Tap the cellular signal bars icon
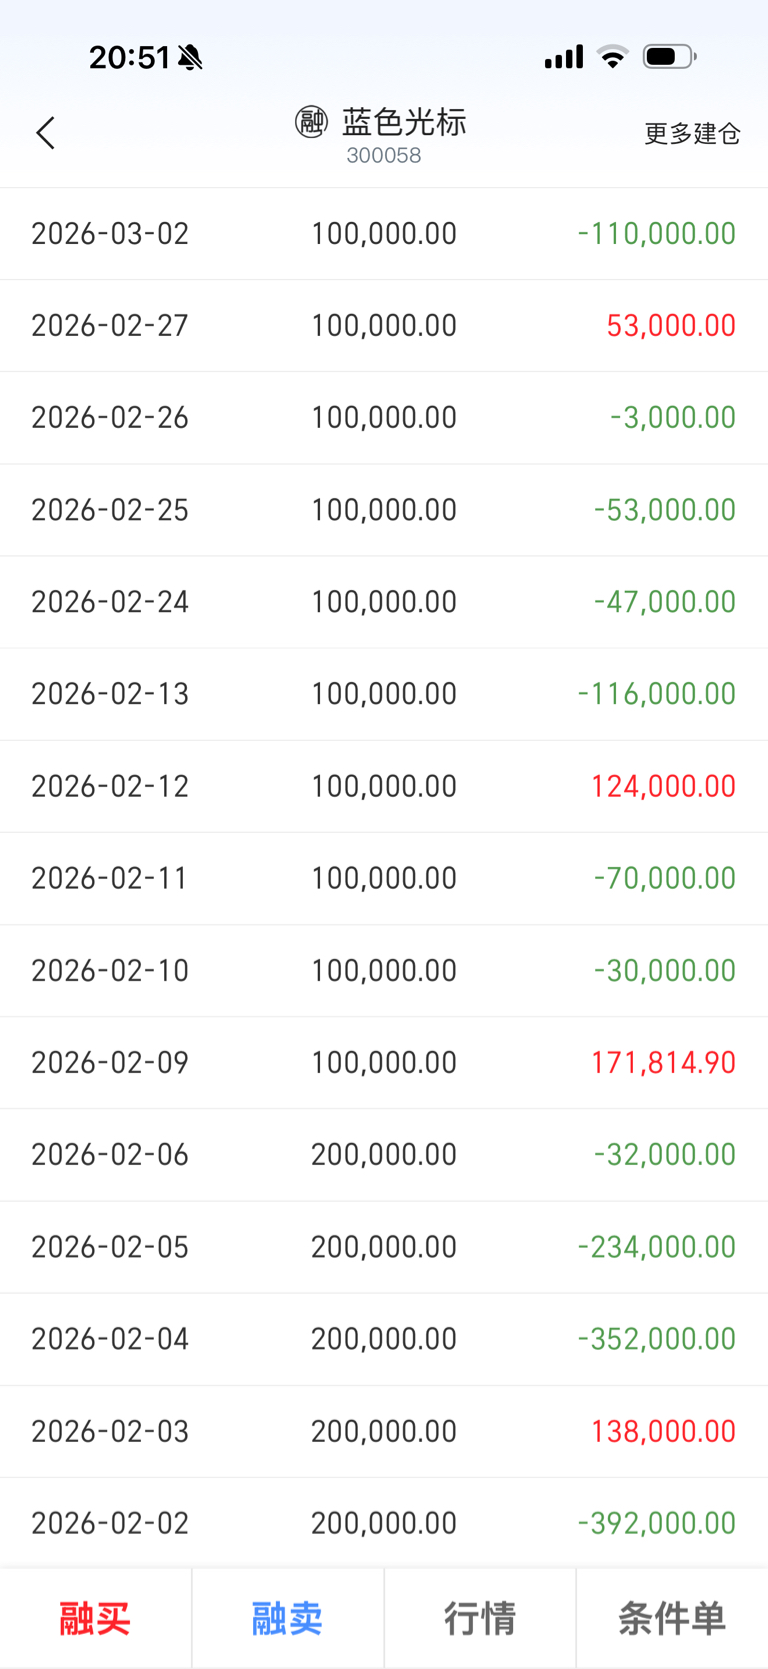The height and width of the screenshot is (1669, 768). click(563, 57)
